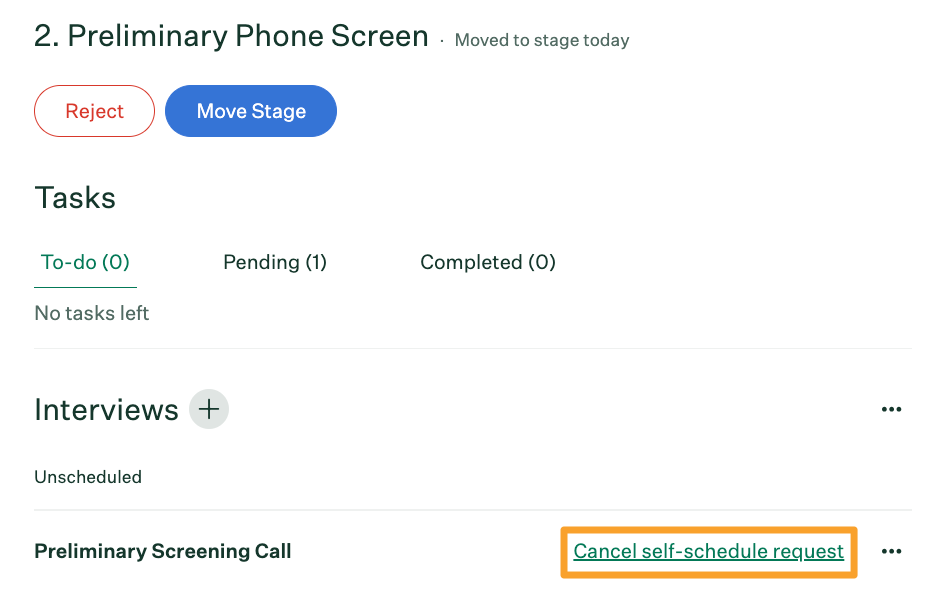Open the Interviews section three-dot menu
This screenshot has height=590, width=935.
coord(891,409)
